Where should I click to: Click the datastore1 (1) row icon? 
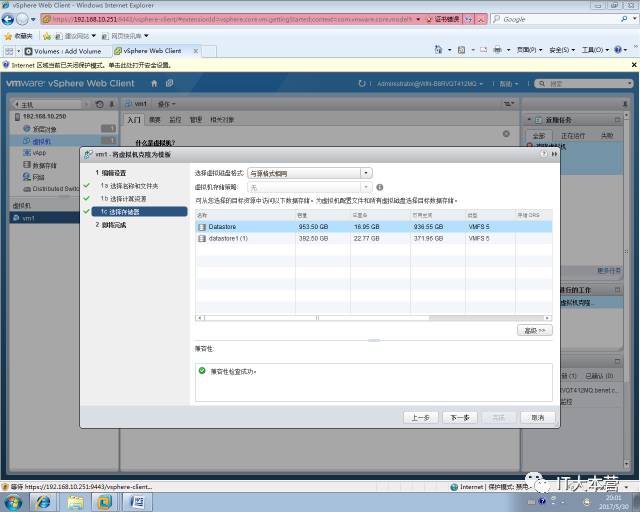pos(202,238)
